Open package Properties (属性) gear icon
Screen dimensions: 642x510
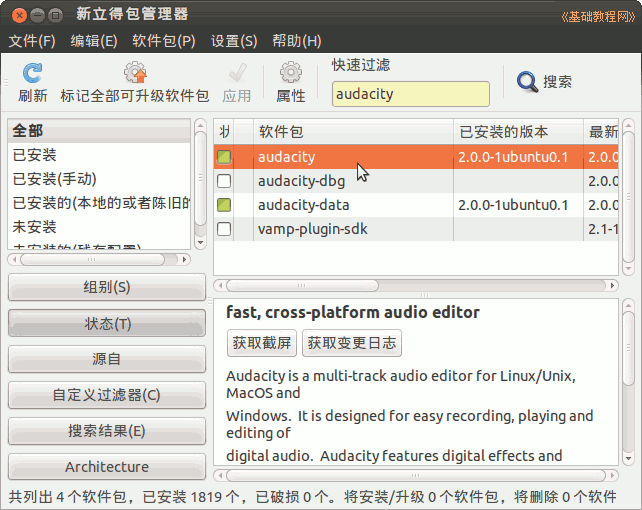pos(291,72)
